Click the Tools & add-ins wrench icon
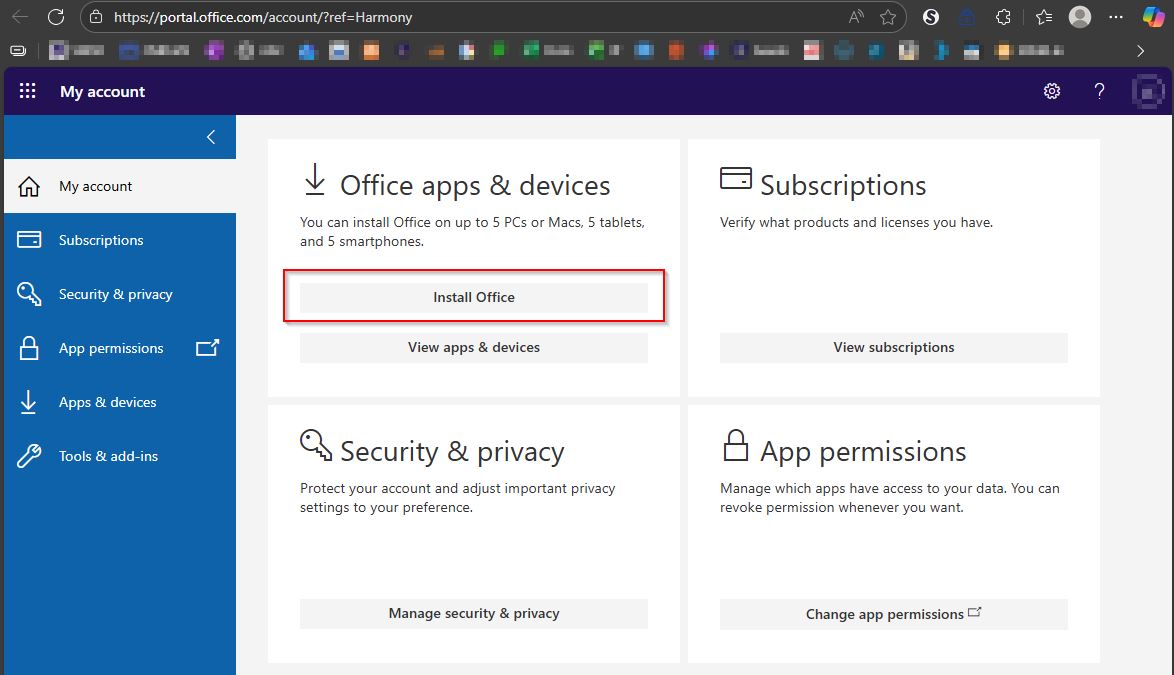Image resolution: width=1174 pixels, height=675 pixels. 29,456
